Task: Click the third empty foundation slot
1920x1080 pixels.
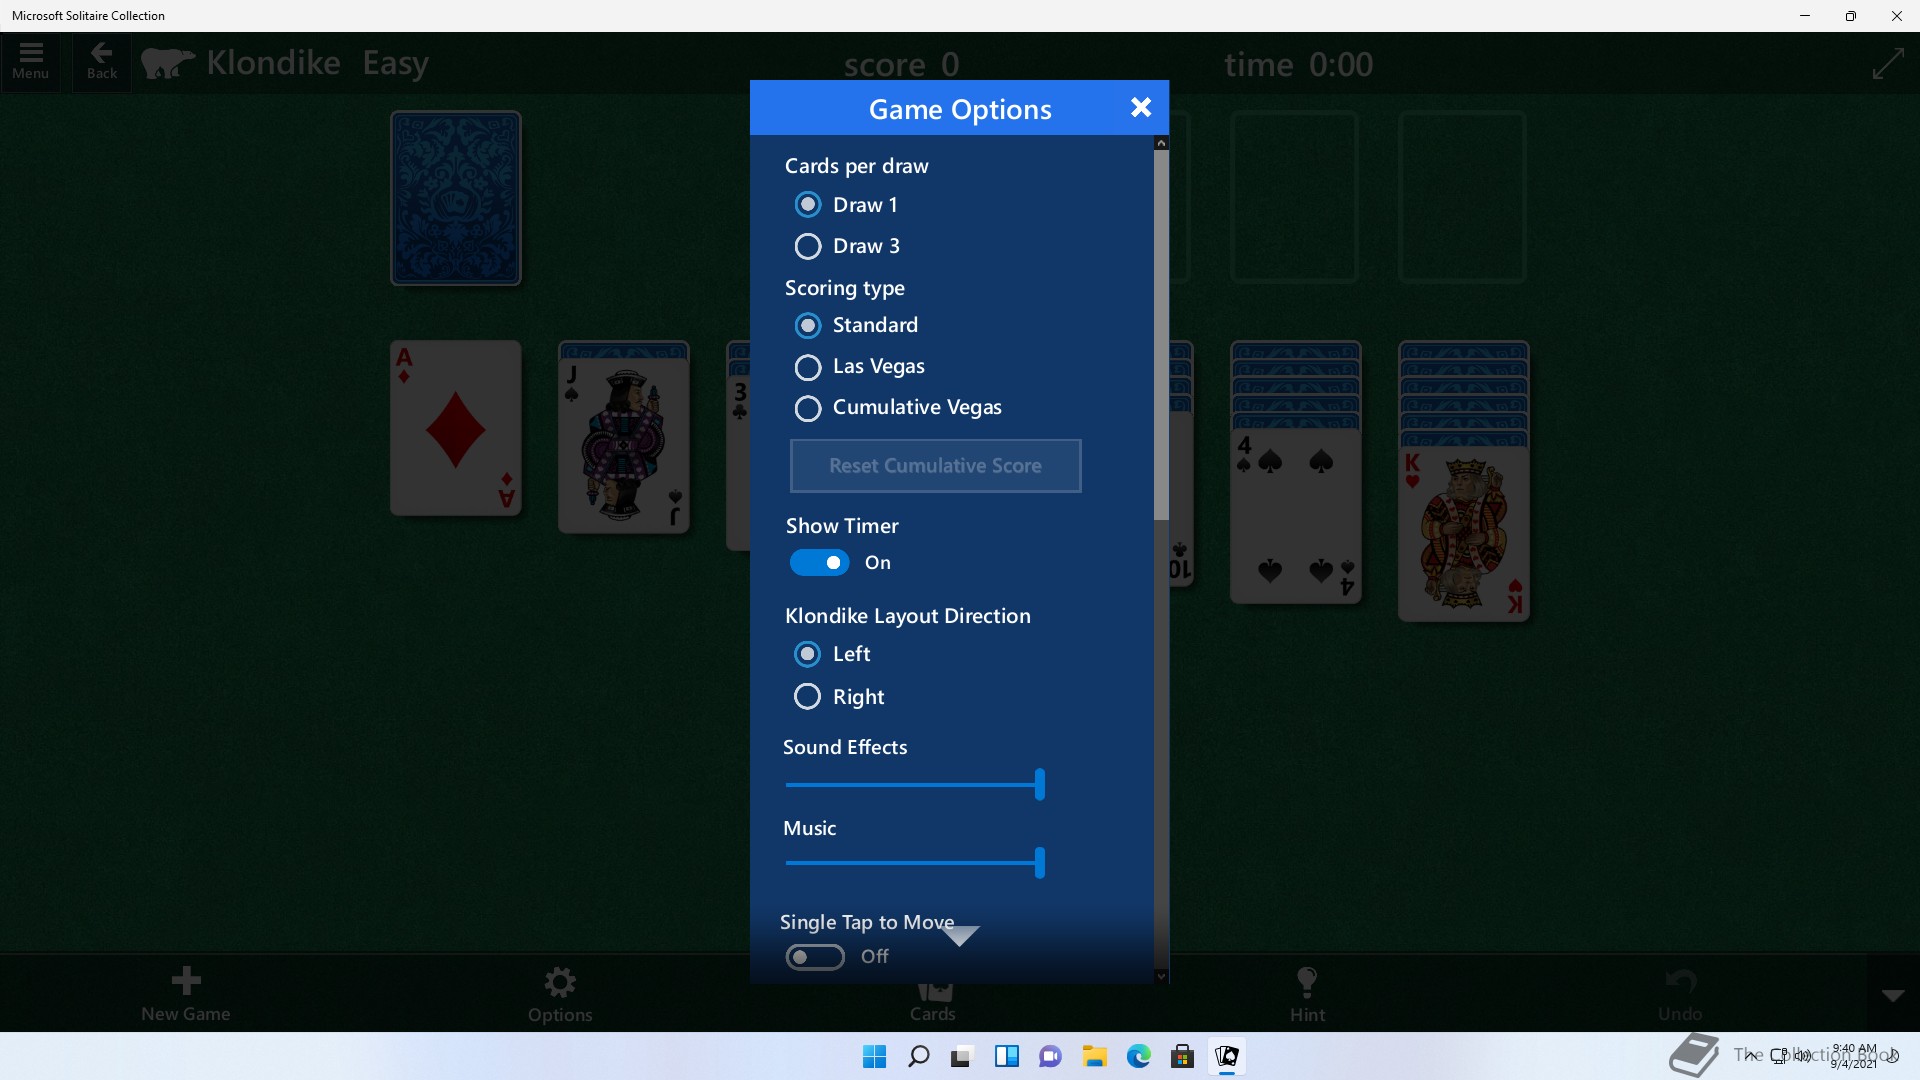Action: (1294, 197)
